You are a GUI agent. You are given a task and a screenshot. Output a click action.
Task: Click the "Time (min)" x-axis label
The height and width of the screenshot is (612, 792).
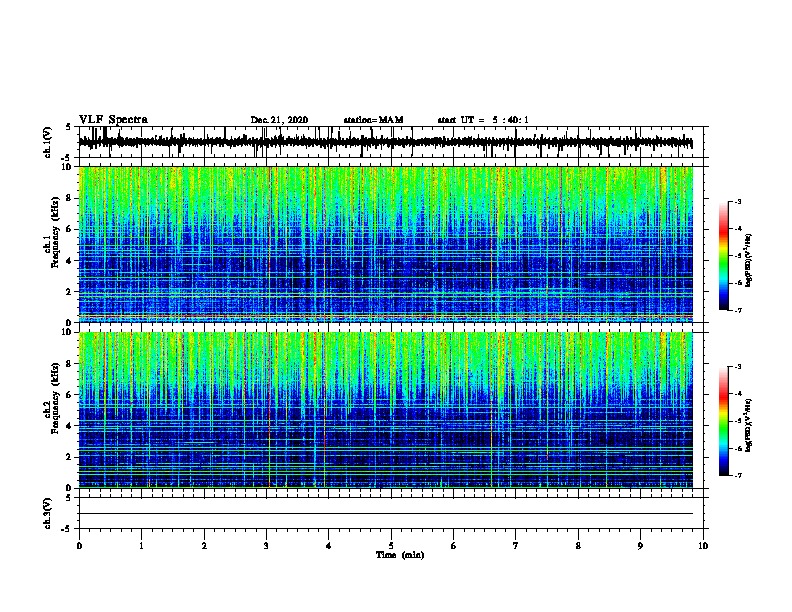pyautogui.click(x=400, y=555)
